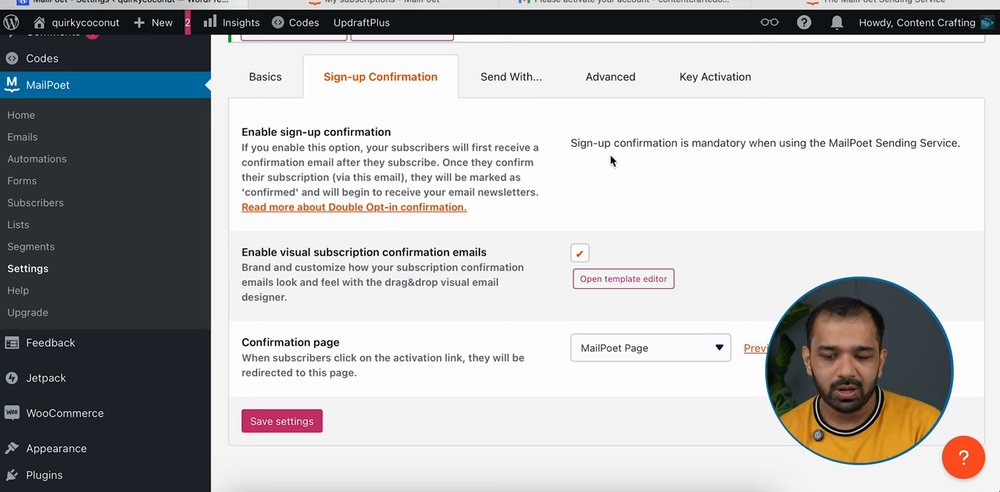
Task: Open the Feedback sidebar icon
Action: [x=11, y=343]
